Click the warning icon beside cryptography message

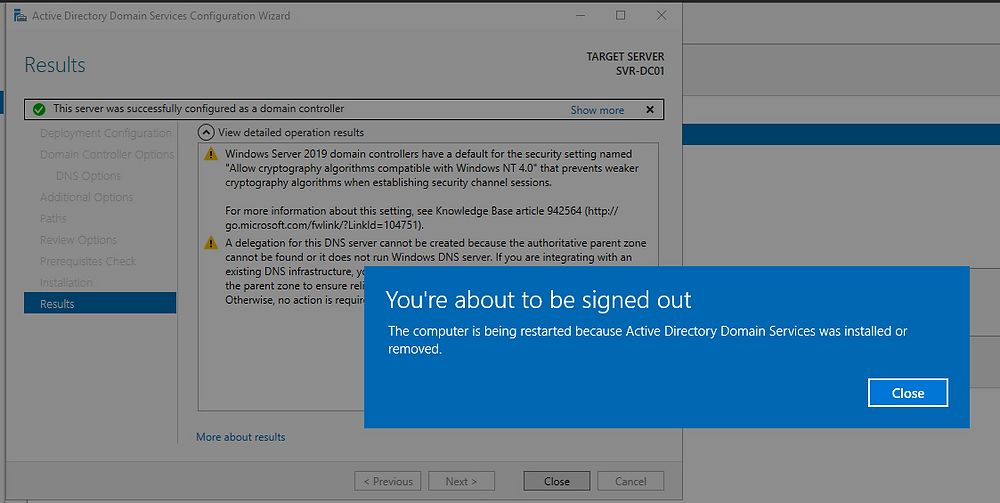tap(211, 154)
